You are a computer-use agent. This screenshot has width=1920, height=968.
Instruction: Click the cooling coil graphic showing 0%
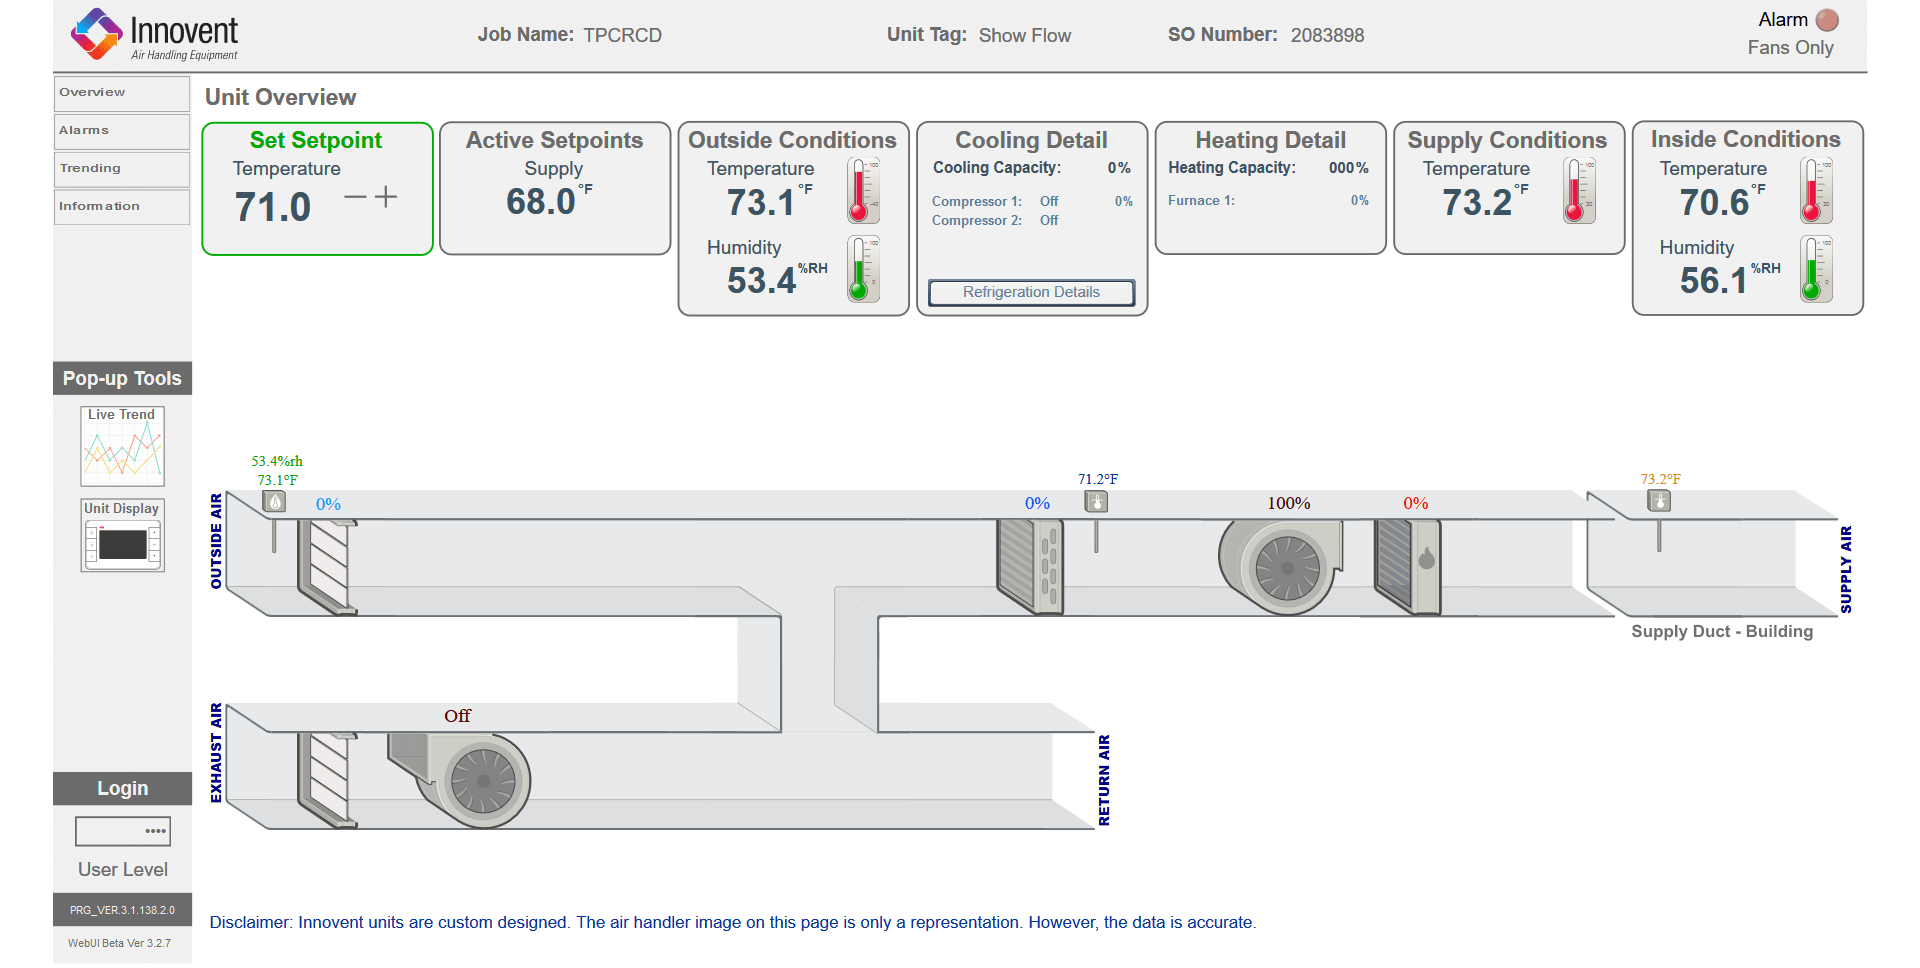click(x=1029, y=565)
